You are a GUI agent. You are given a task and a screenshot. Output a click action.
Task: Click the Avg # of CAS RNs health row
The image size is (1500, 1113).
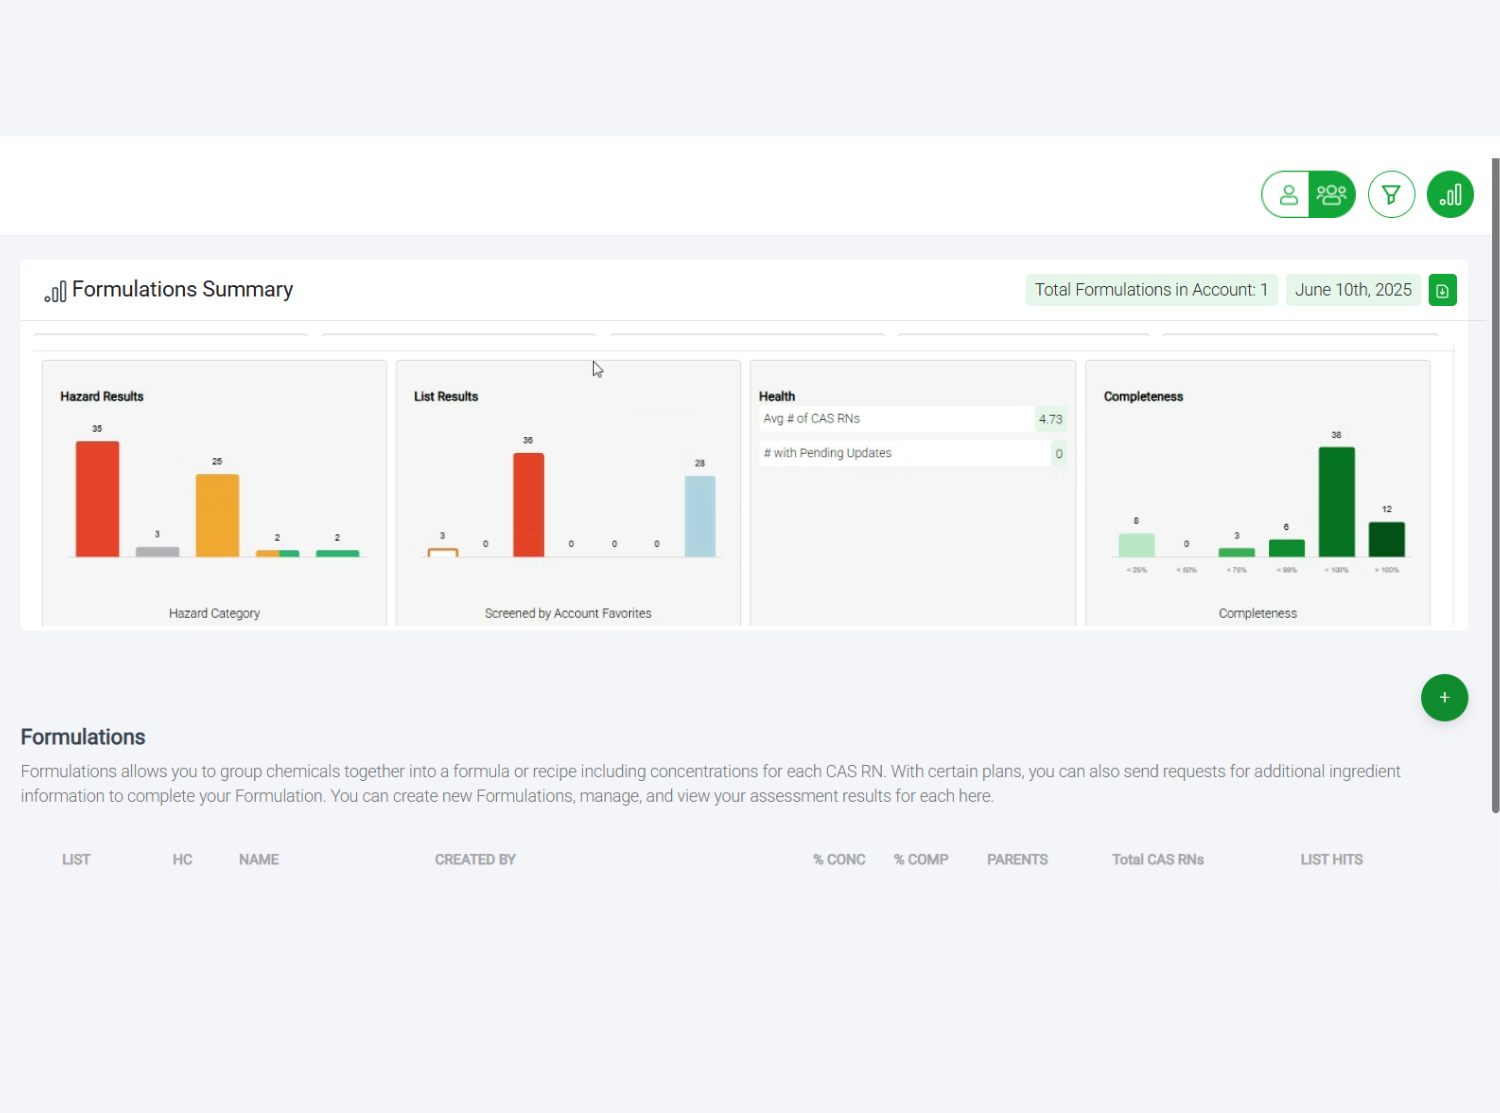point(910,418)
